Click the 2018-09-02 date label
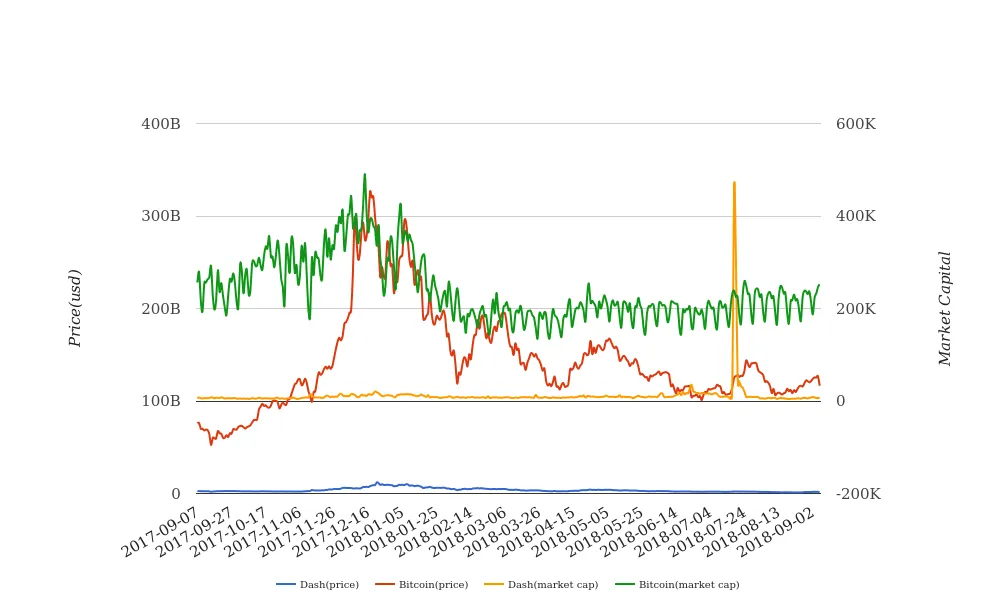 [x=775, y=532]
